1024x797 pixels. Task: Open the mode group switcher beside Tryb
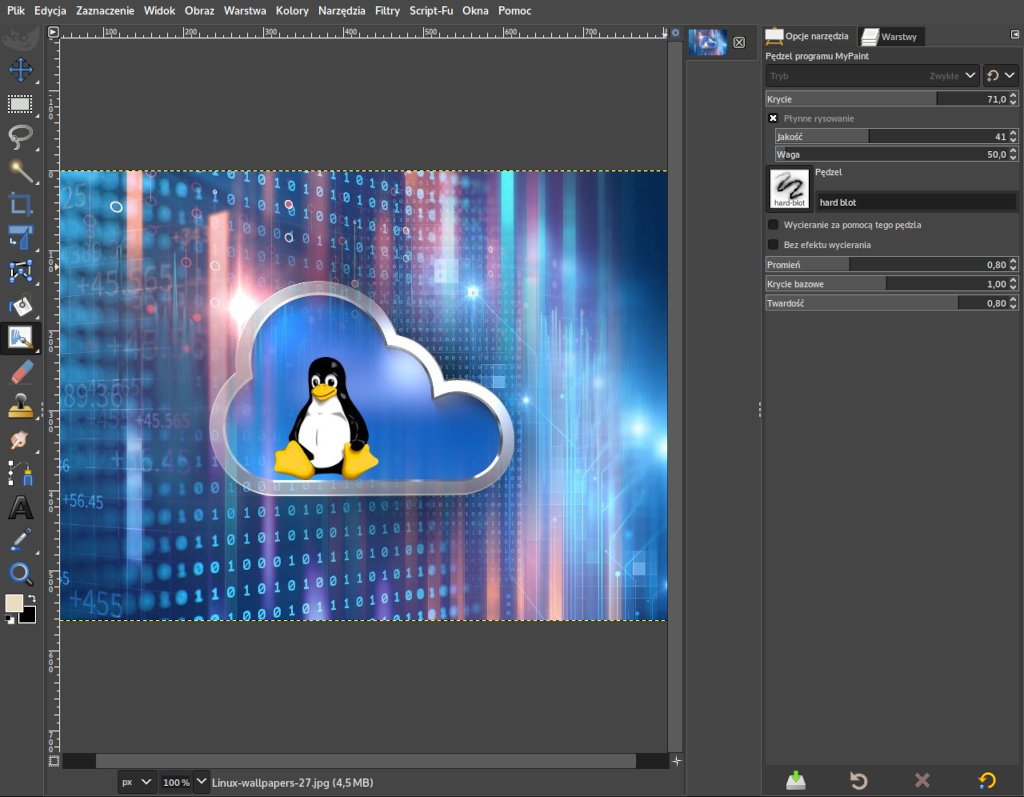pyautogui.click(x=1000, y=76)
